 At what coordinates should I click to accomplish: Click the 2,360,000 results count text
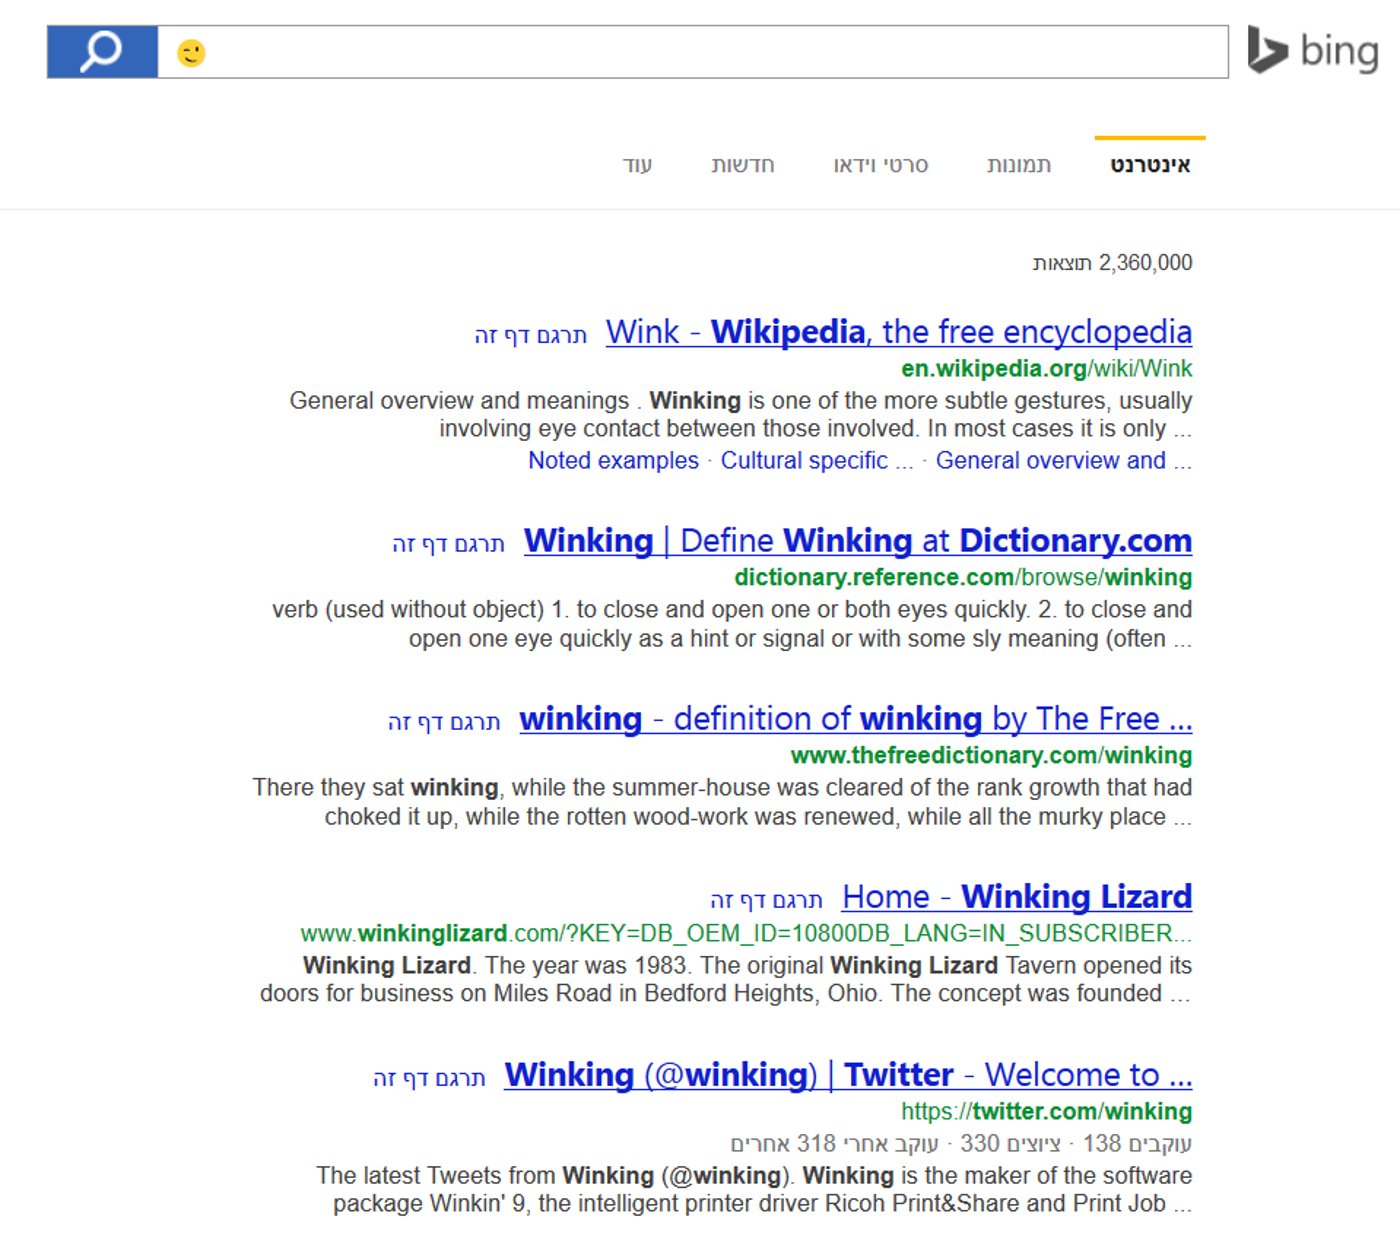click(x=1112, y=263)
